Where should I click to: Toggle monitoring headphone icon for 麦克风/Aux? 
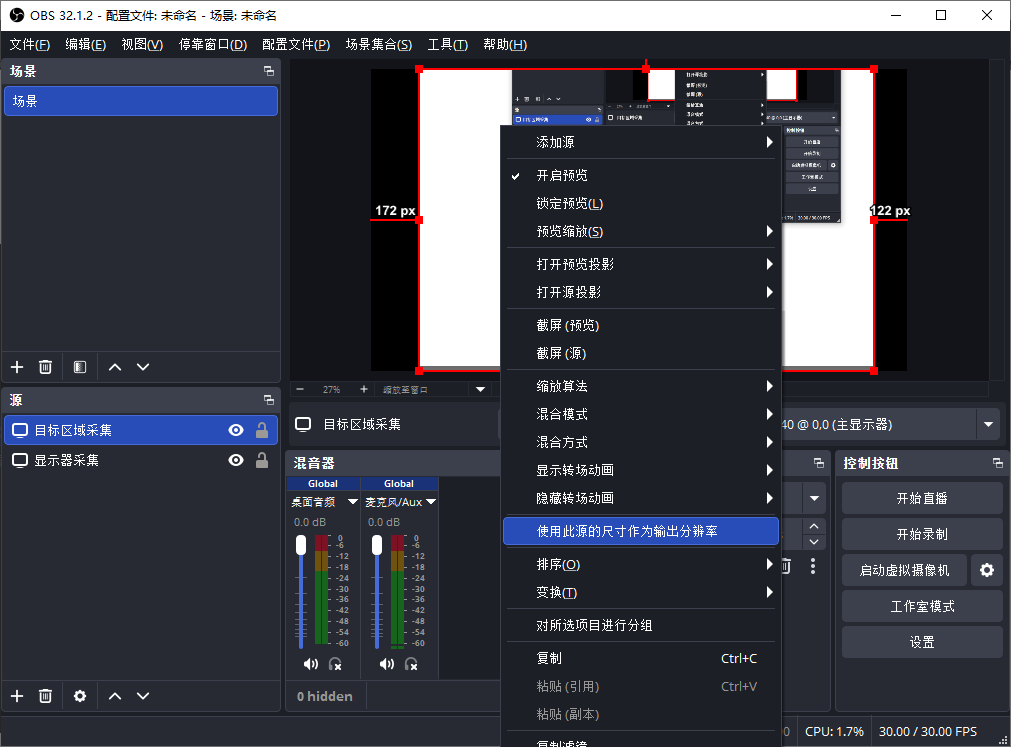pyautogui.click(x=411, y=664)
